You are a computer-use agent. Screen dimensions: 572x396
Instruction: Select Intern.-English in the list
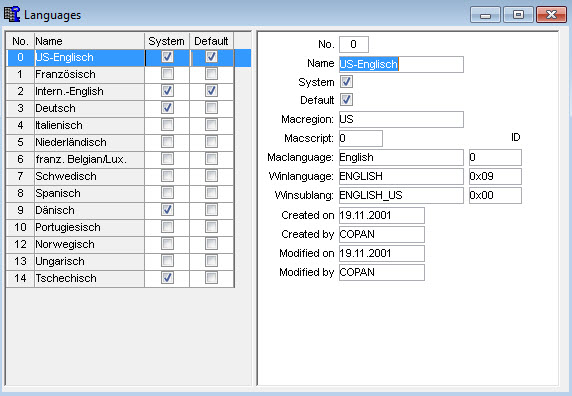89,91
